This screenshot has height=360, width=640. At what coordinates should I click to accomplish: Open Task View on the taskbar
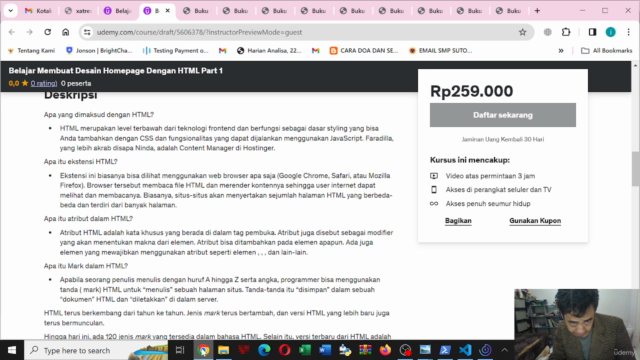180,350
